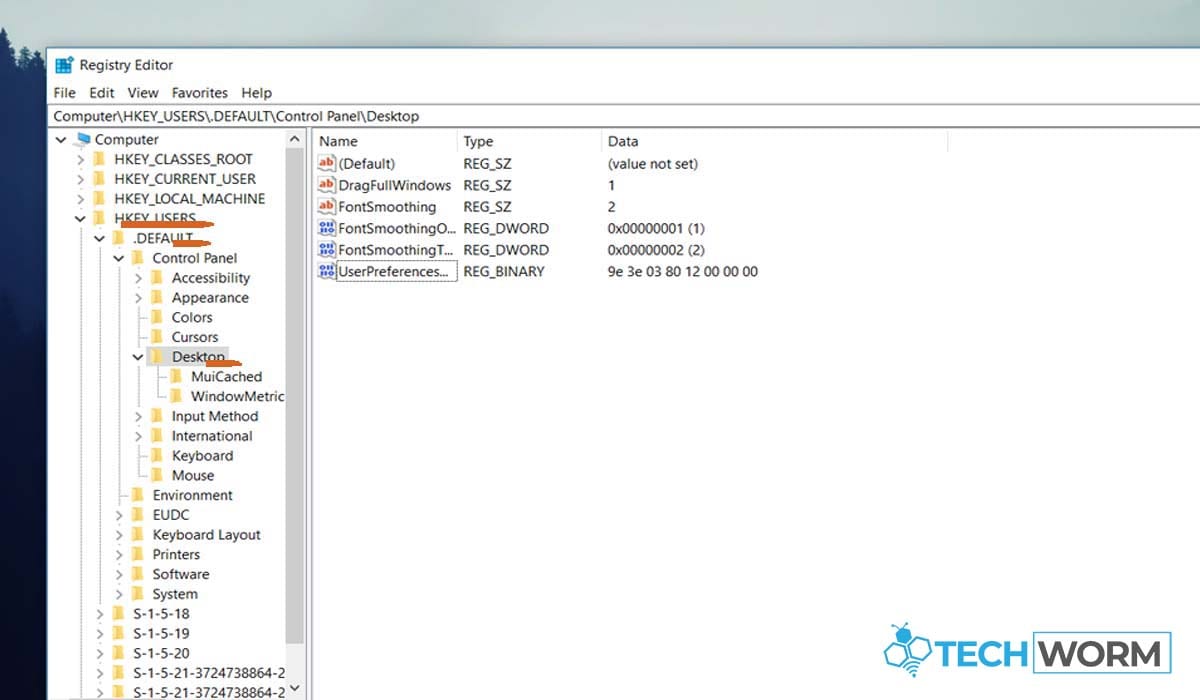Collapse the Computer root node
Image resolution: width=1200 pixels, height=700 pixels.
pyautogui.click(x=62, y=140)
